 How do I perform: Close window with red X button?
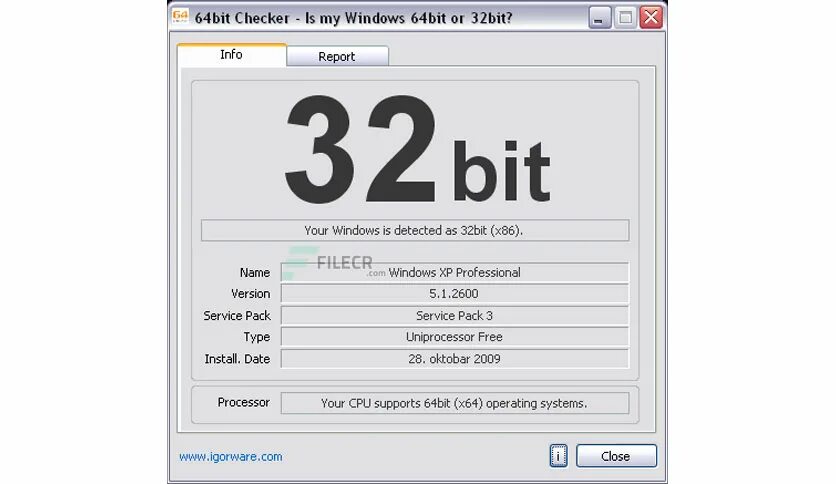pyautogui.click(x=651, y=18)
